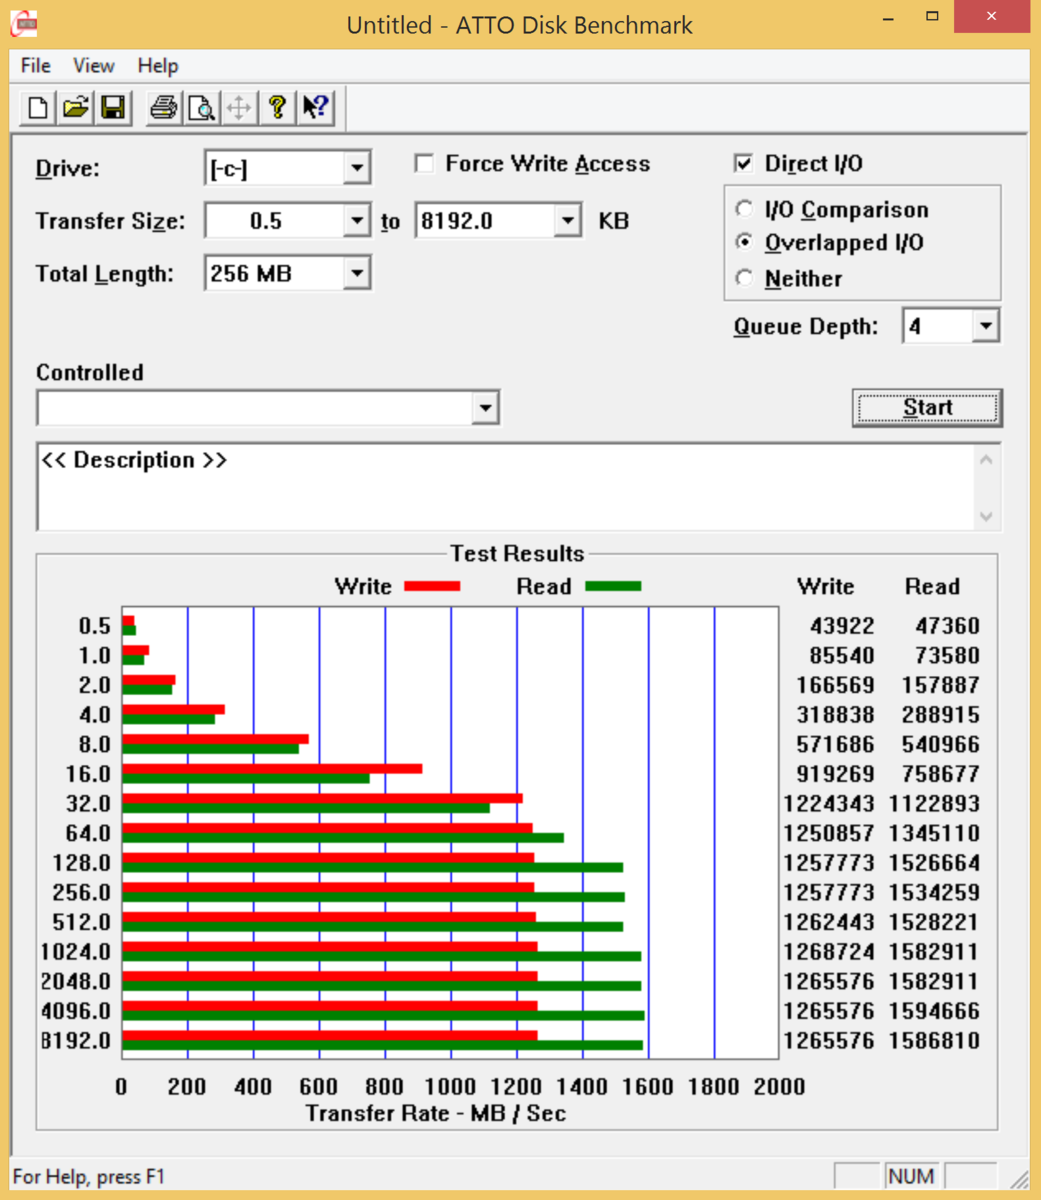
Task: Click the Write value 919269
Action: click(x=836, y=774)
